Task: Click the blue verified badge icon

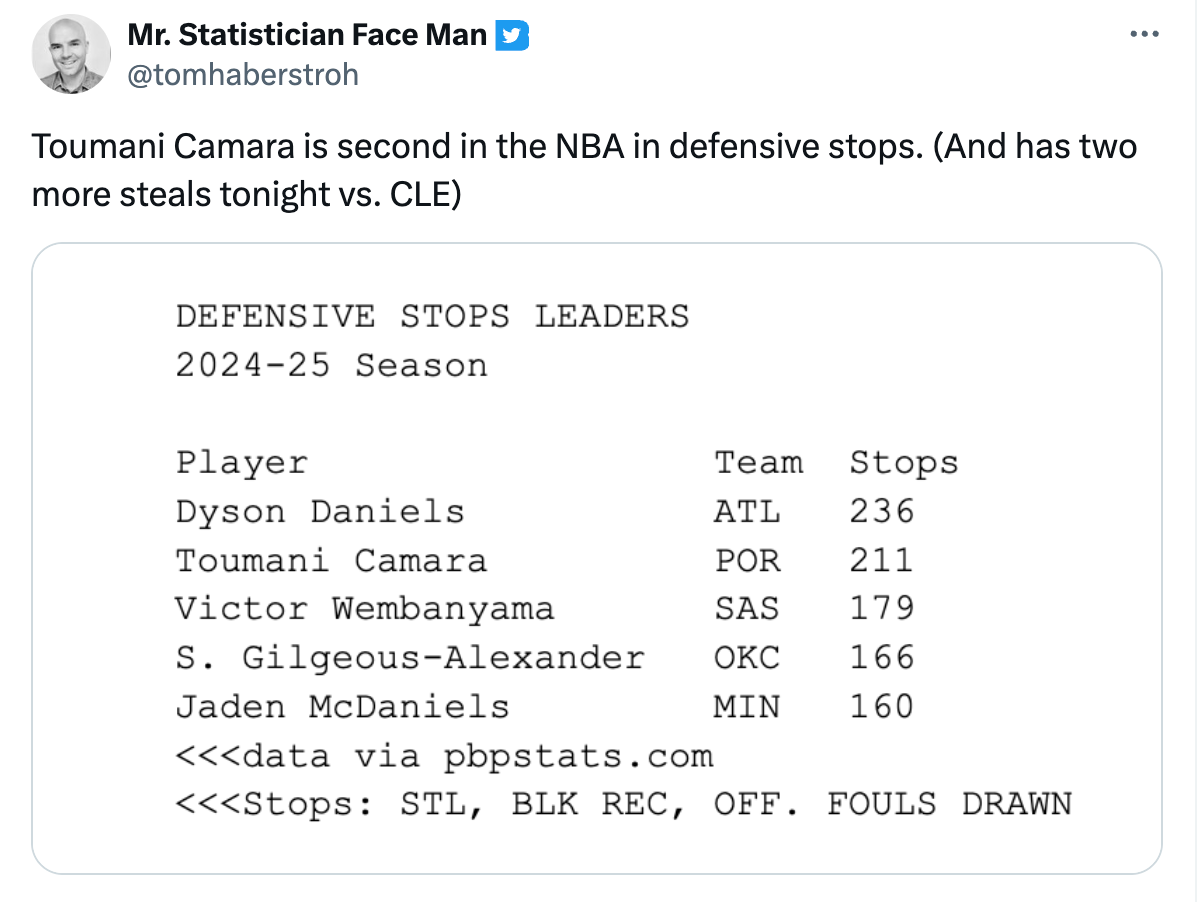Action: [x=513, y=36]
